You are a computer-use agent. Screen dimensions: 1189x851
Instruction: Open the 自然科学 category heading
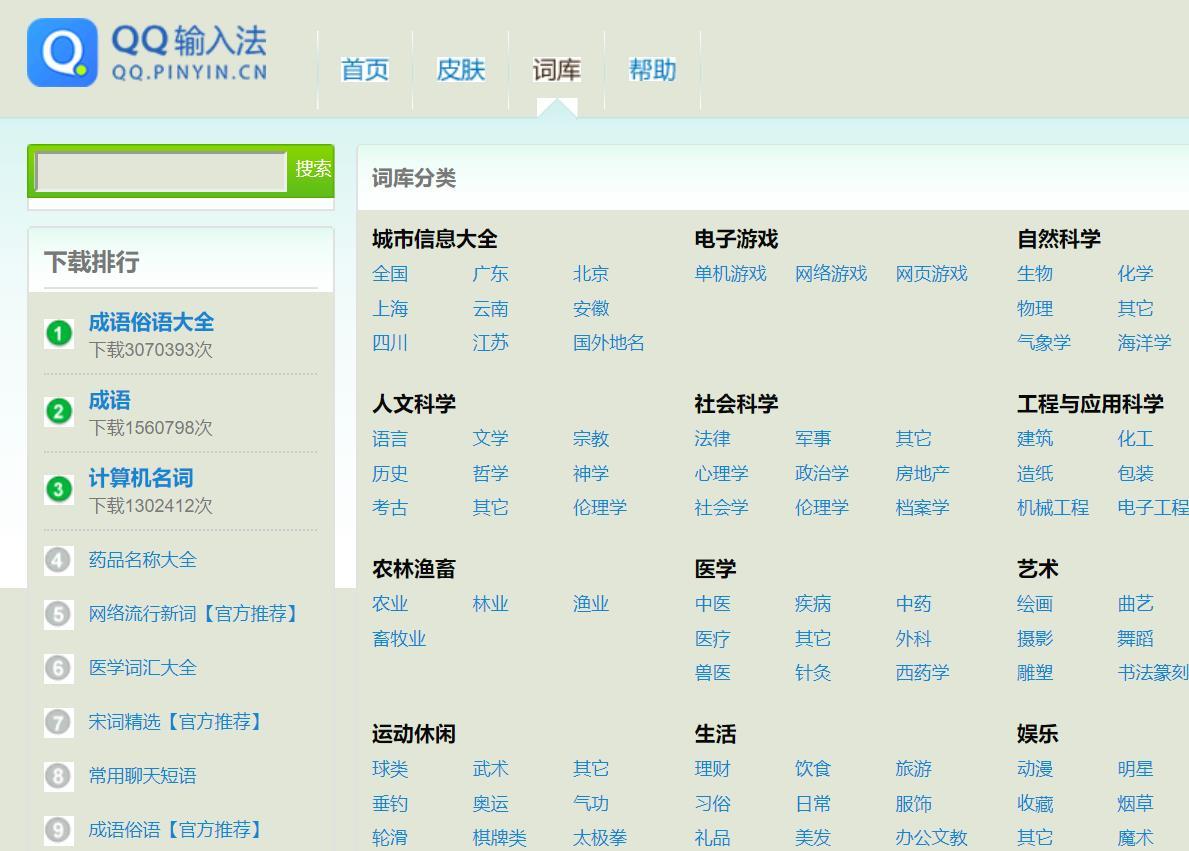(1059, 240)
